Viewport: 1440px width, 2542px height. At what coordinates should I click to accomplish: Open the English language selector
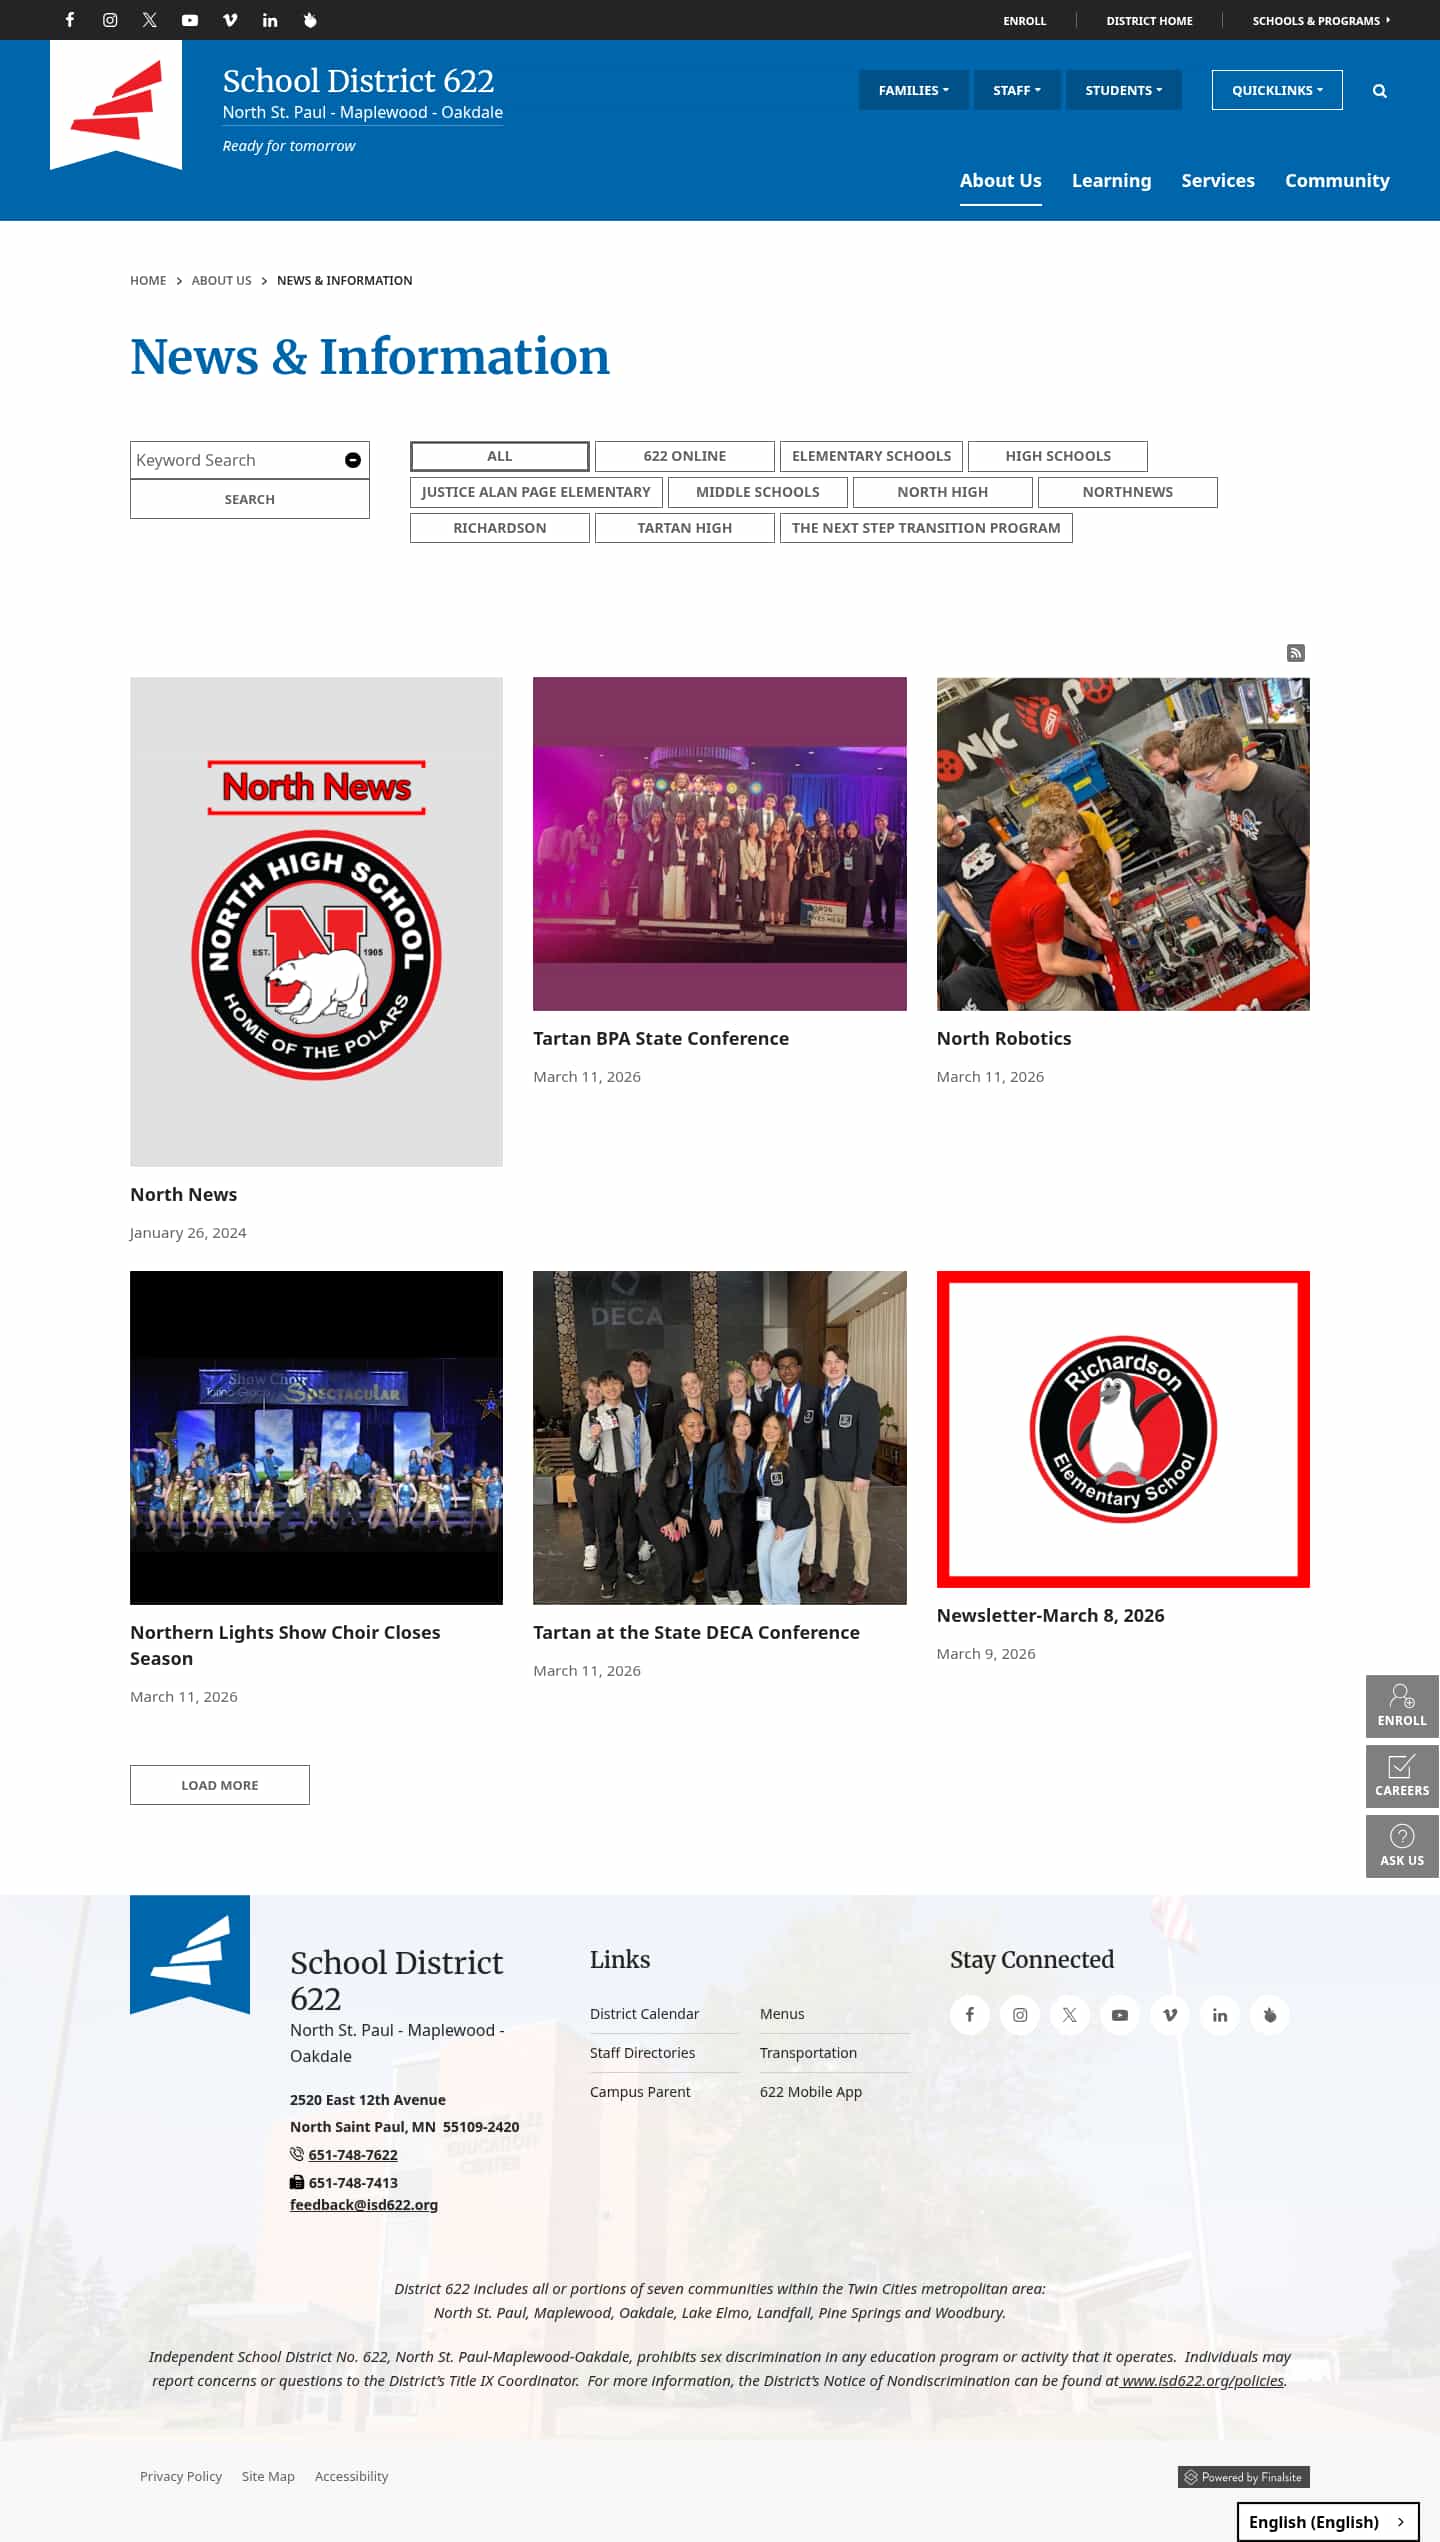(x=1328, y=2522)
